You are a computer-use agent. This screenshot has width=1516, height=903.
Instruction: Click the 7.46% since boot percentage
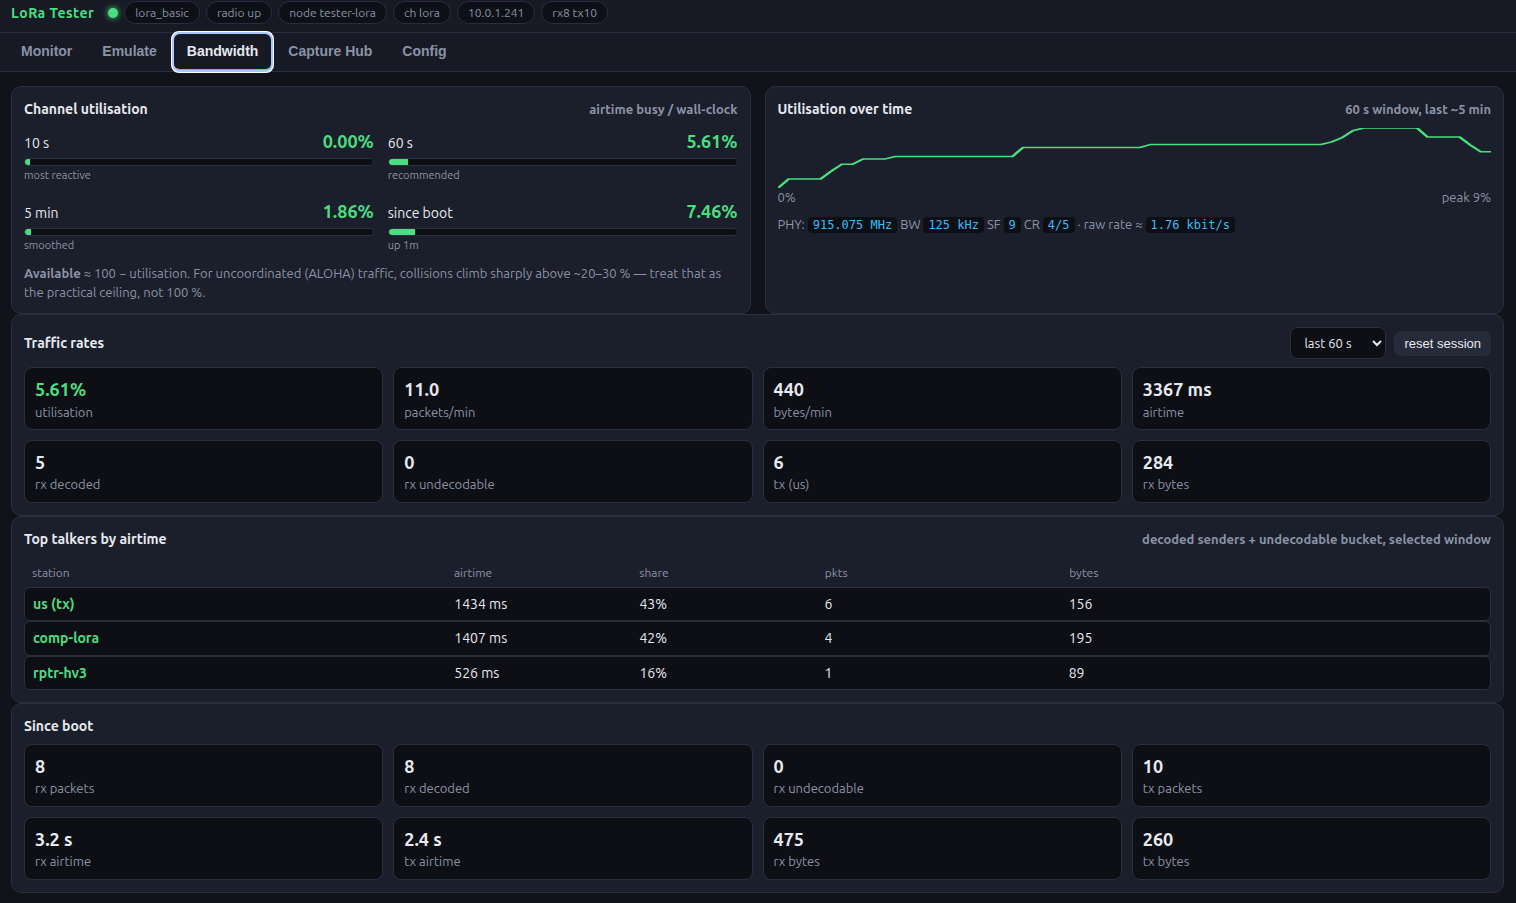click(711, 212)
